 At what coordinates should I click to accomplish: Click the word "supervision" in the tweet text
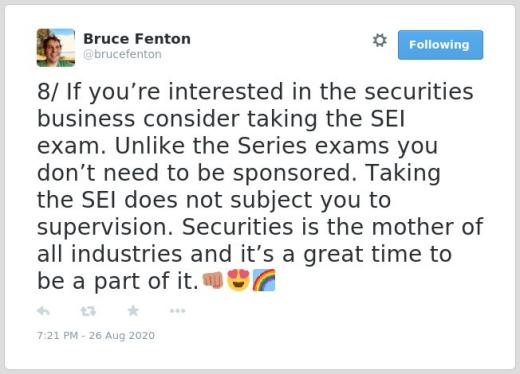[102, 227]
